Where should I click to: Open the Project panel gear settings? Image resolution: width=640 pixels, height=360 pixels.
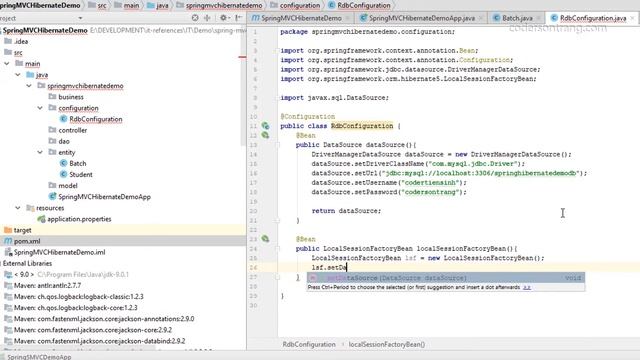tap(223, 18)
